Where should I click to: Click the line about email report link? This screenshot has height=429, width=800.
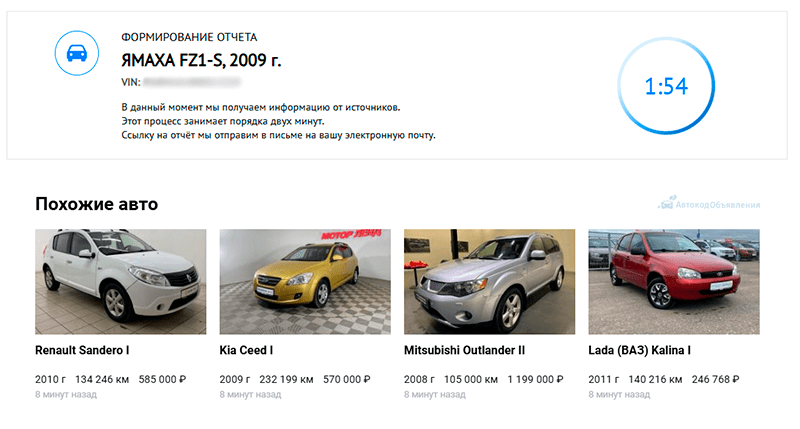click(279, 135)
